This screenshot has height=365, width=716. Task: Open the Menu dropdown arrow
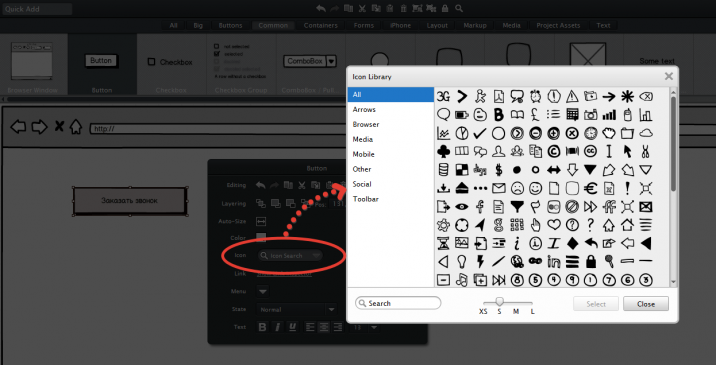point(263,291)
